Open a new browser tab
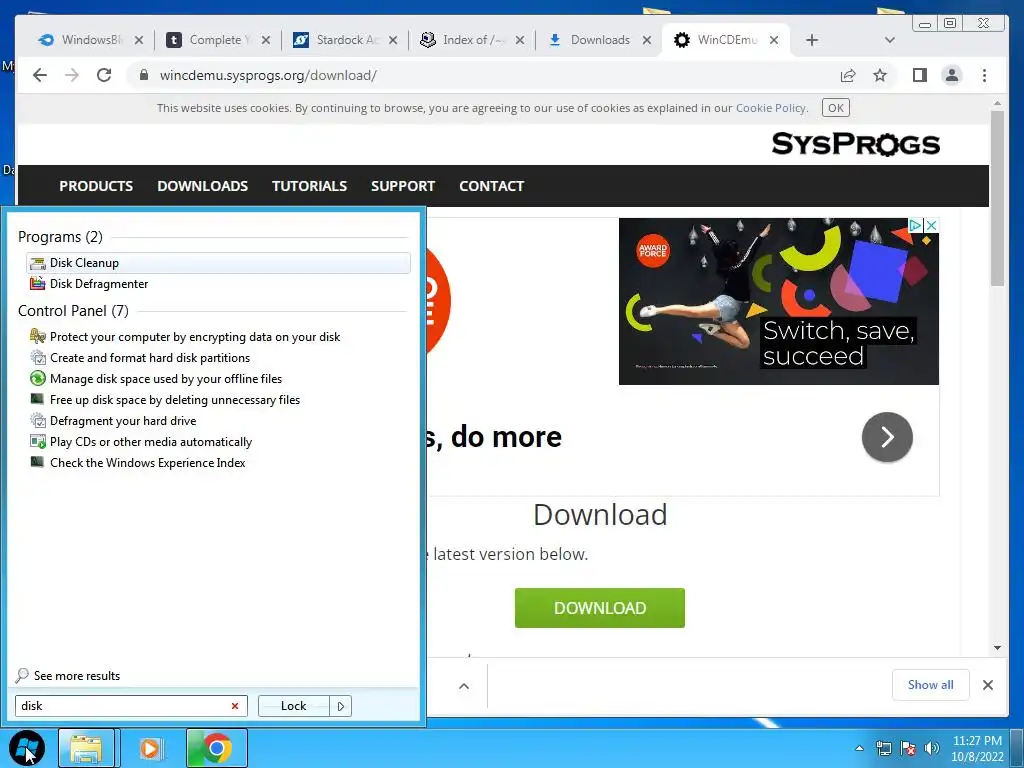The image size is (1024, 768). [812, 40]
